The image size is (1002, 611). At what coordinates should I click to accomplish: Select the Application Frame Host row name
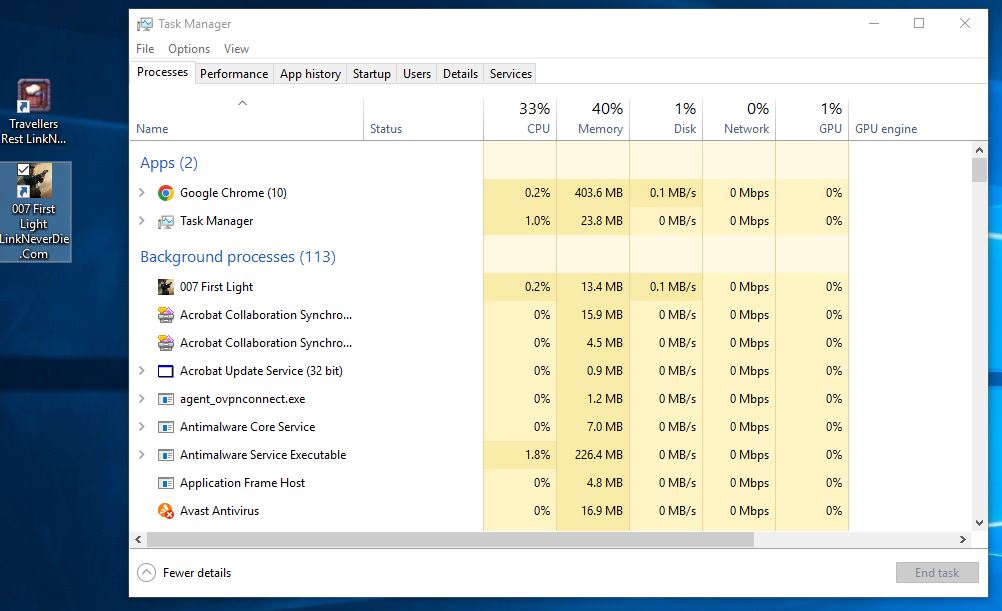tap(242, 483)
